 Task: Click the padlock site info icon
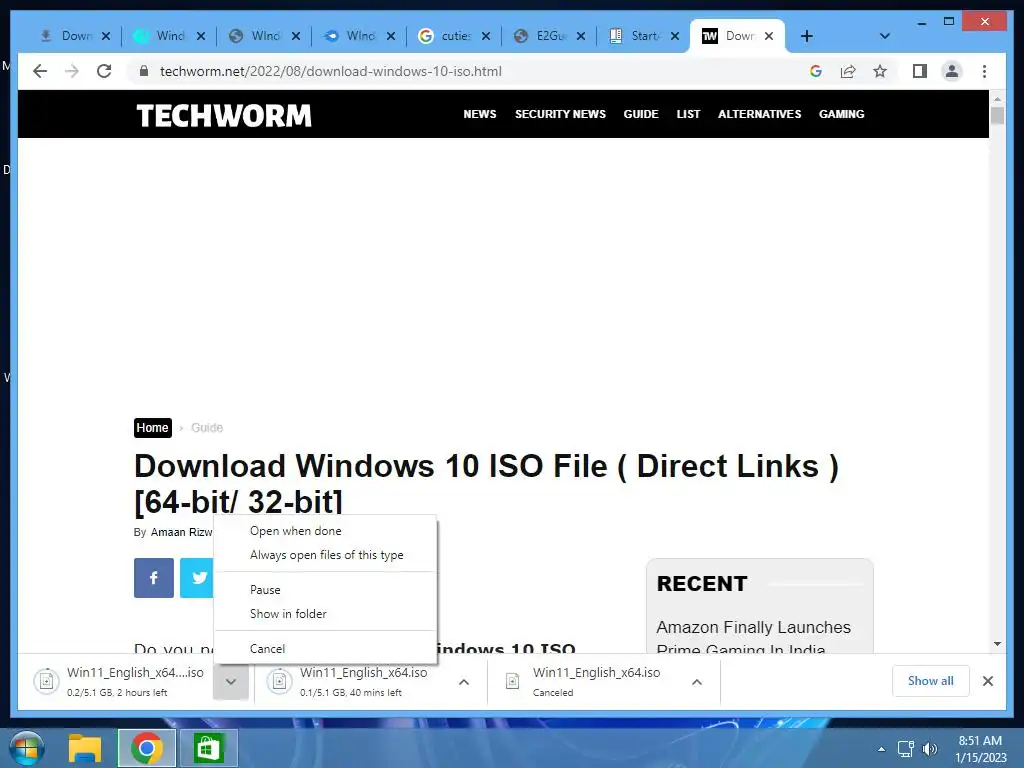pyautogui.click(x=144, y=71)
